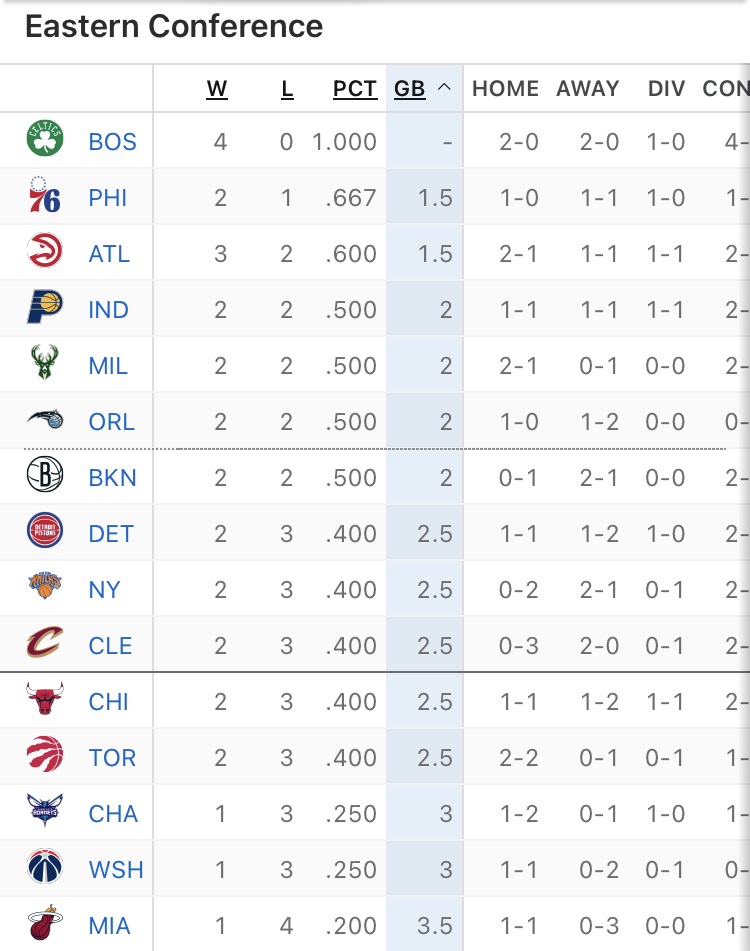Open the ORL team link
The height and width of the screenshot is (951, 750).
111,422
